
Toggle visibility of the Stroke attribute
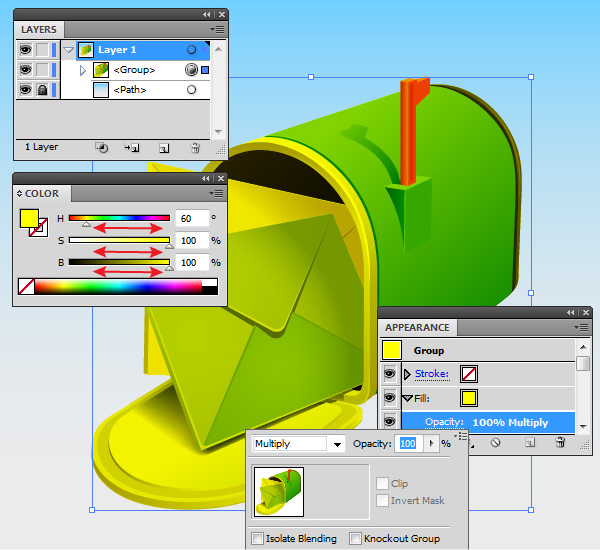[390, 374]
